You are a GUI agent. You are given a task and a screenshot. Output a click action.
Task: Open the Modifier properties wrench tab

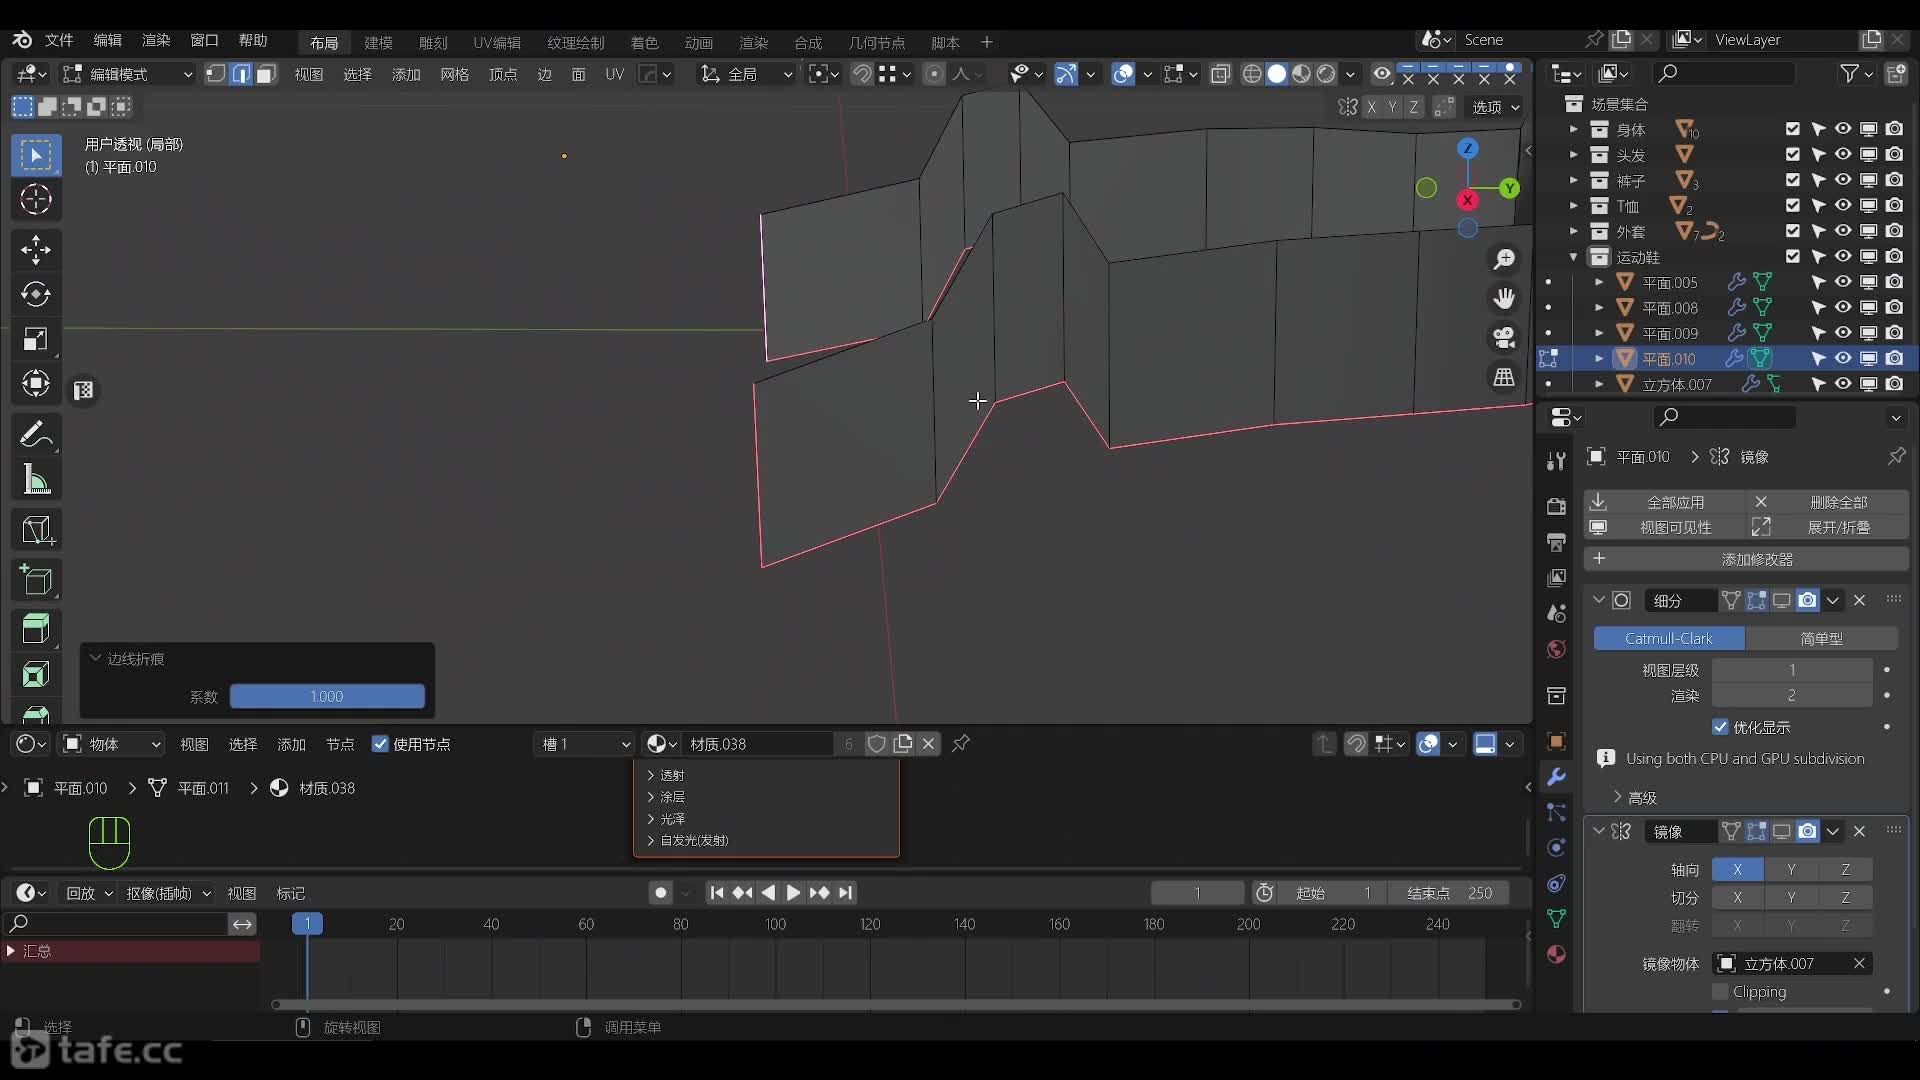click(1556, 777)
